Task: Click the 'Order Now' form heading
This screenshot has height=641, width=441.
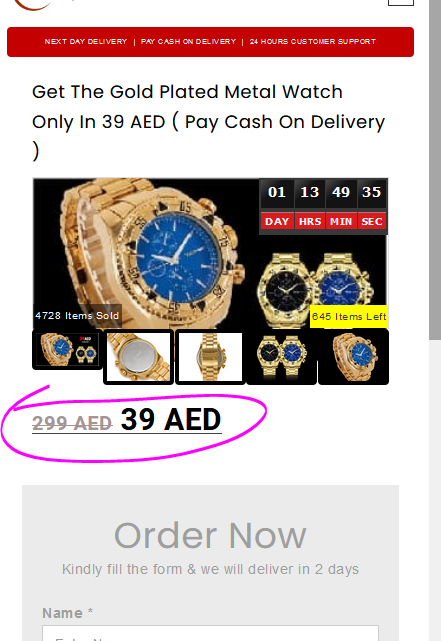Action: (210, 536)
